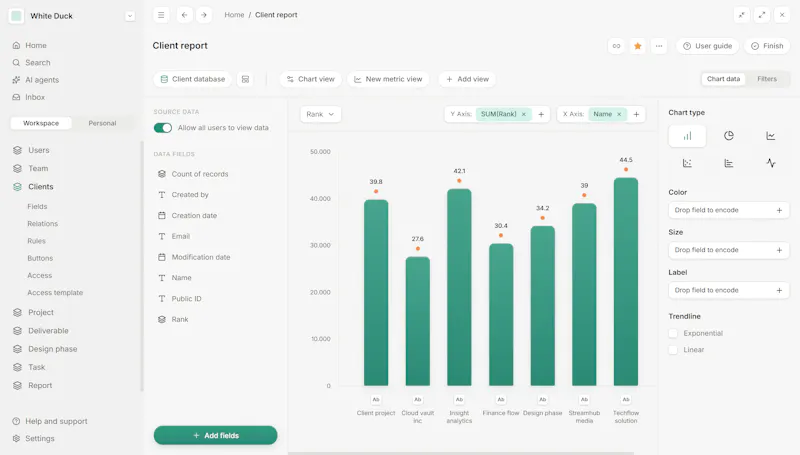Click the horizontal scrollbar below the chart
800x455 pixels.
461,453
